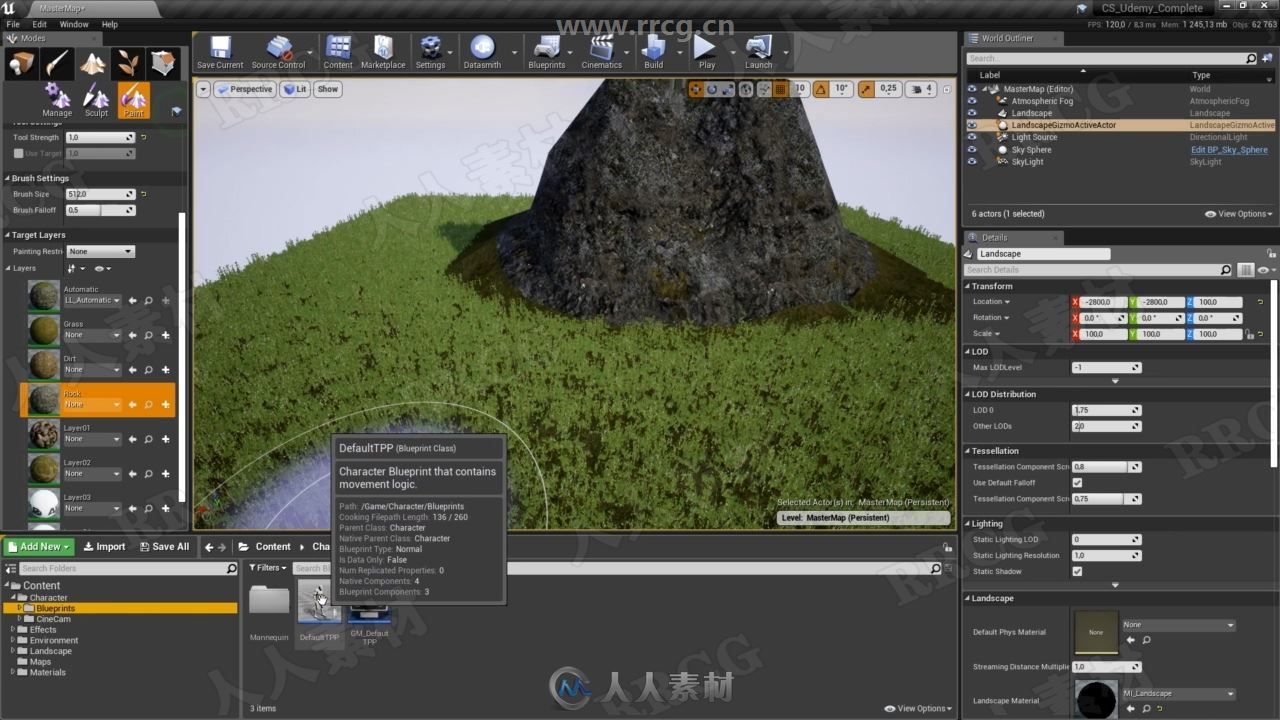
Task: Switch to the landscape Sculpt tool
Action: pyautogui.click(x=96, y=100)
